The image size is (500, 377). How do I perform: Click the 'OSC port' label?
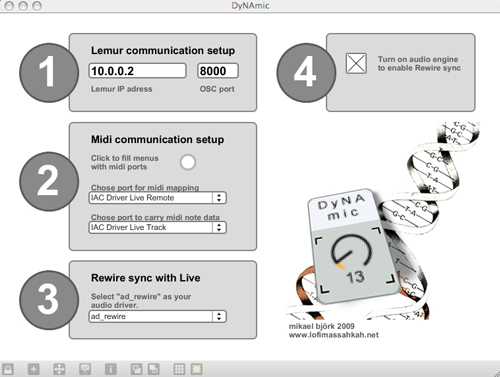217,89
